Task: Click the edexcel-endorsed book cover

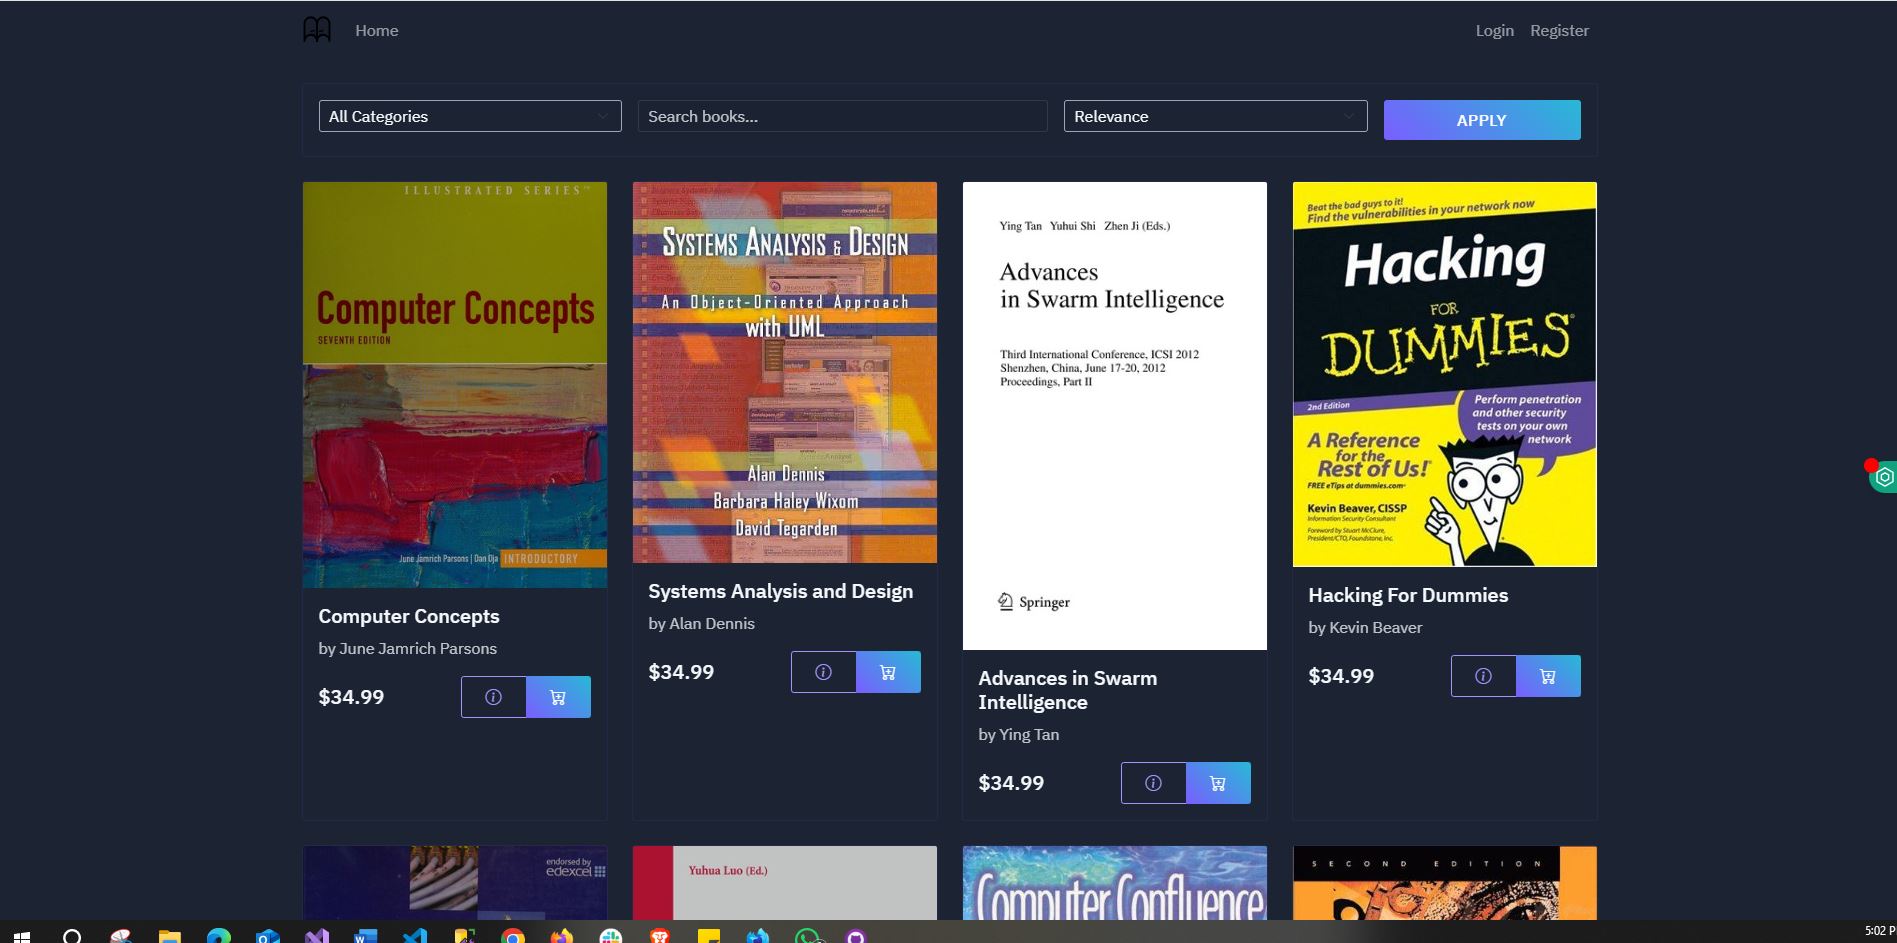Action: pos(455,883)
